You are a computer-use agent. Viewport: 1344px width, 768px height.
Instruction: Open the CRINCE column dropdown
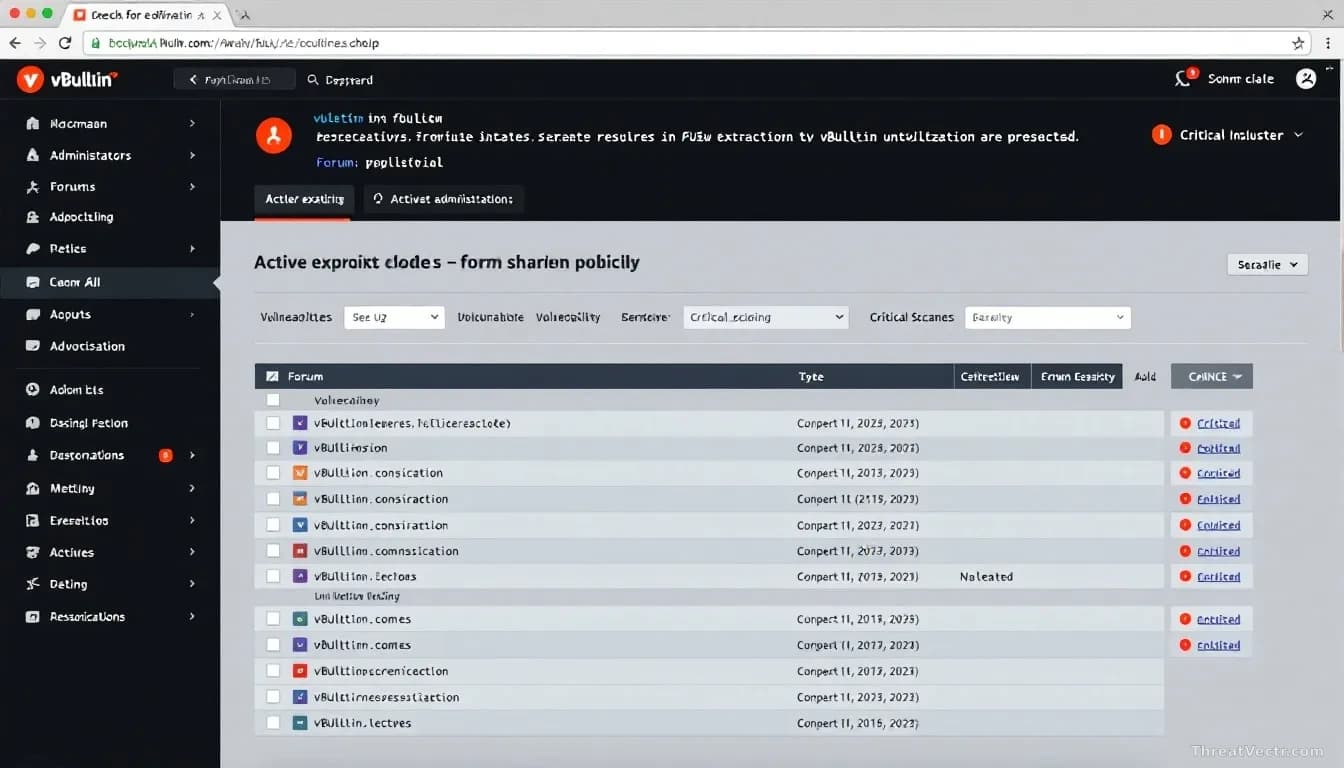[x=1212, y=376]
